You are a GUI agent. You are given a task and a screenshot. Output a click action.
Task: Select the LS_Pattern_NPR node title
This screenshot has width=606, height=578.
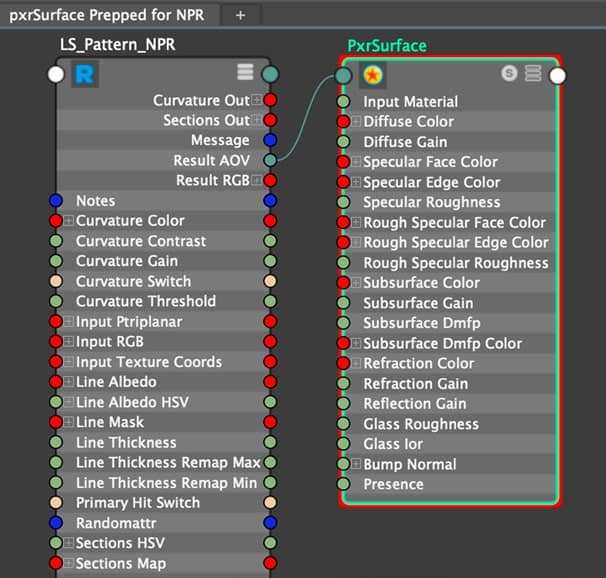coord(117,45)
